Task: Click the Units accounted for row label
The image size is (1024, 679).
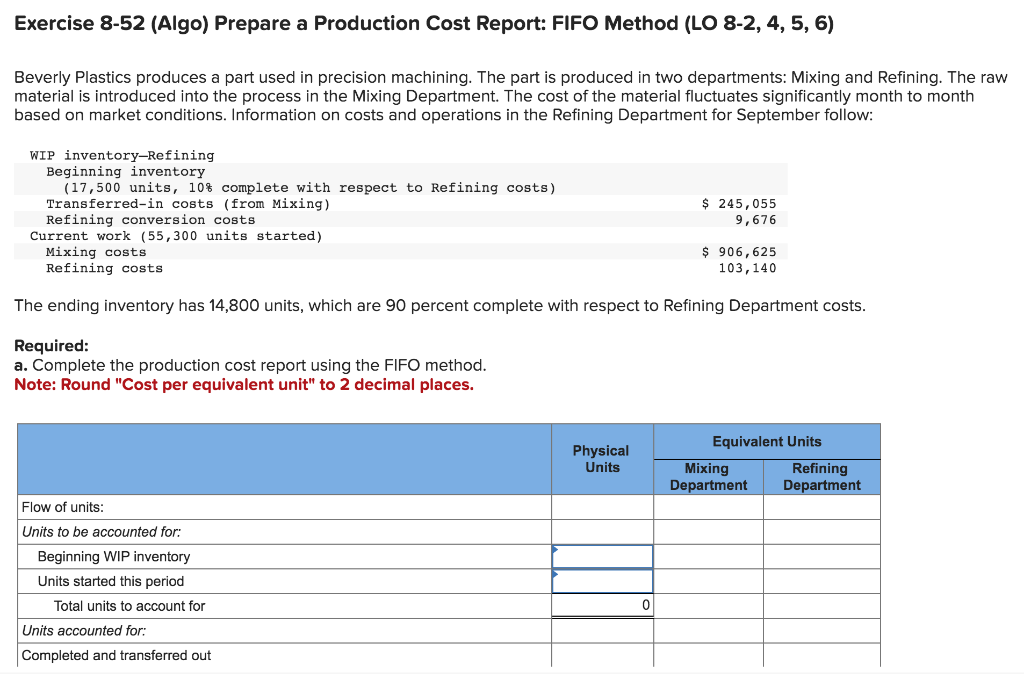Action: click(73, 630)
